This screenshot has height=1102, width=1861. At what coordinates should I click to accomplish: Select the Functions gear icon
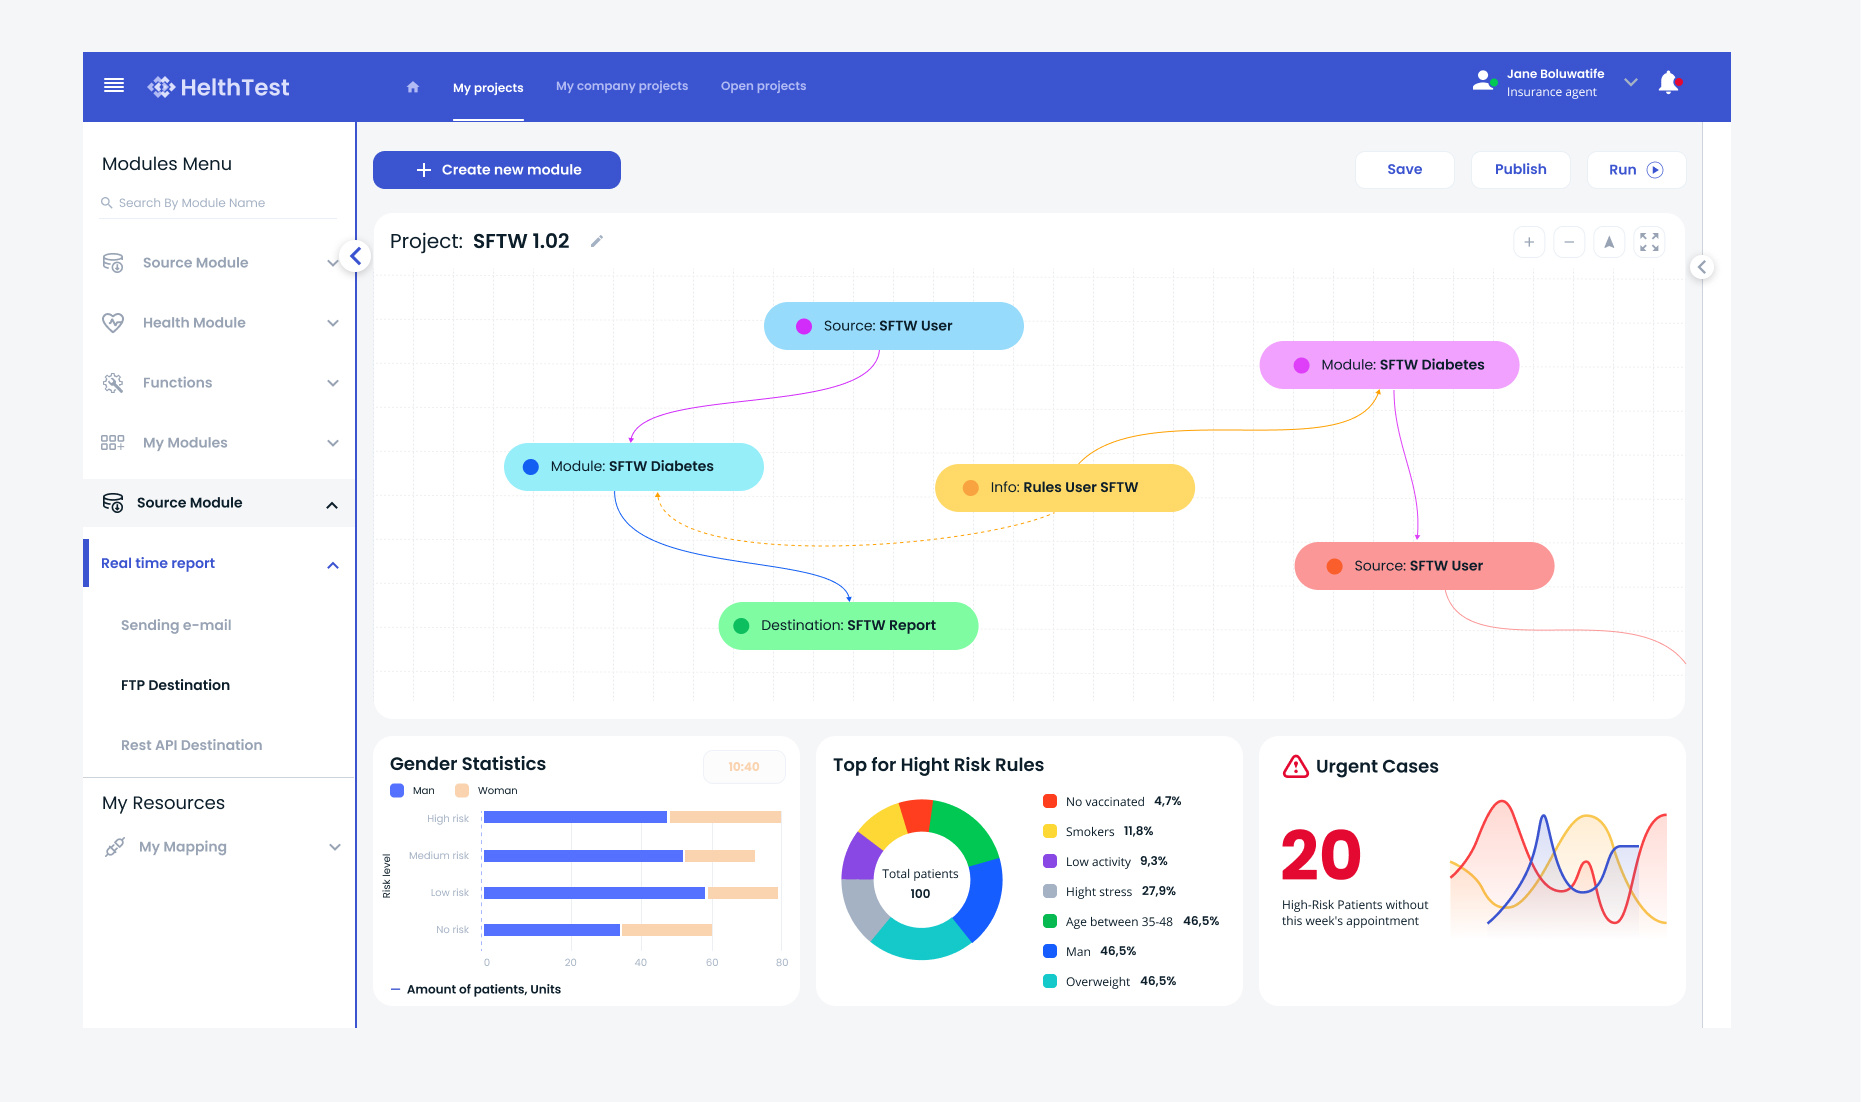click(113, 382)
